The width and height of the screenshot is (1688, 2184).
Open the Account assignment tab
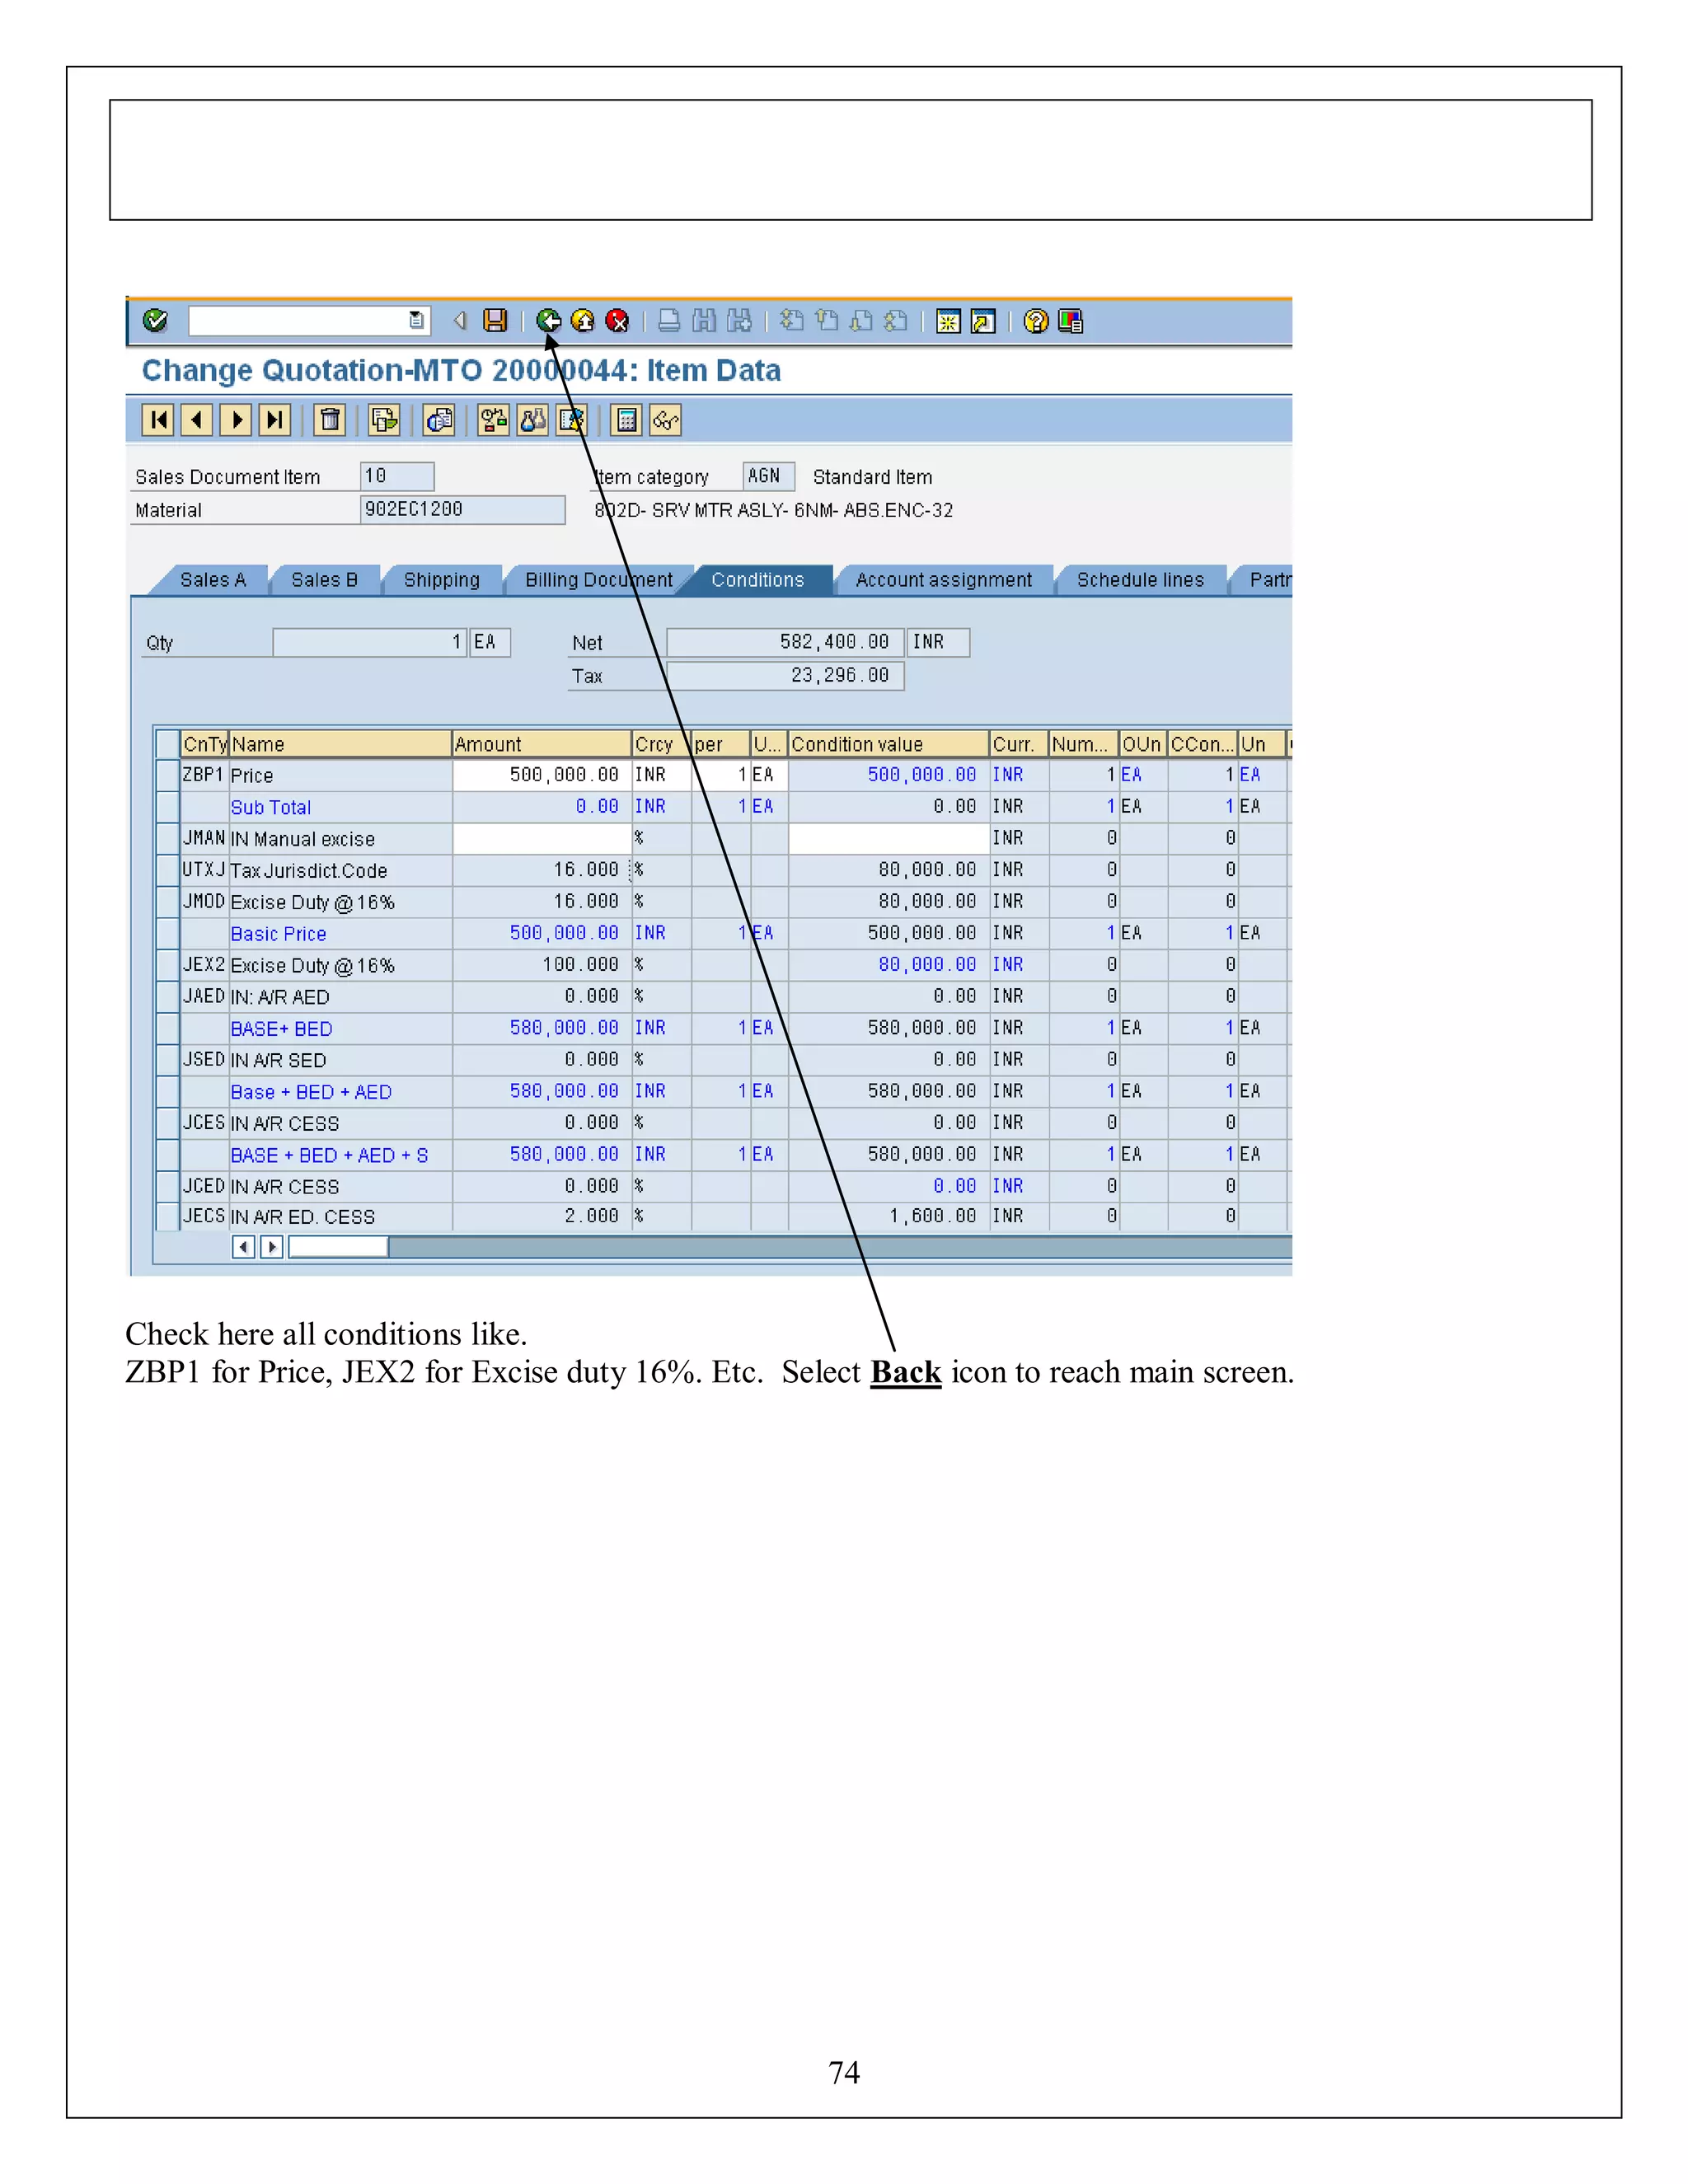[943, 580]
